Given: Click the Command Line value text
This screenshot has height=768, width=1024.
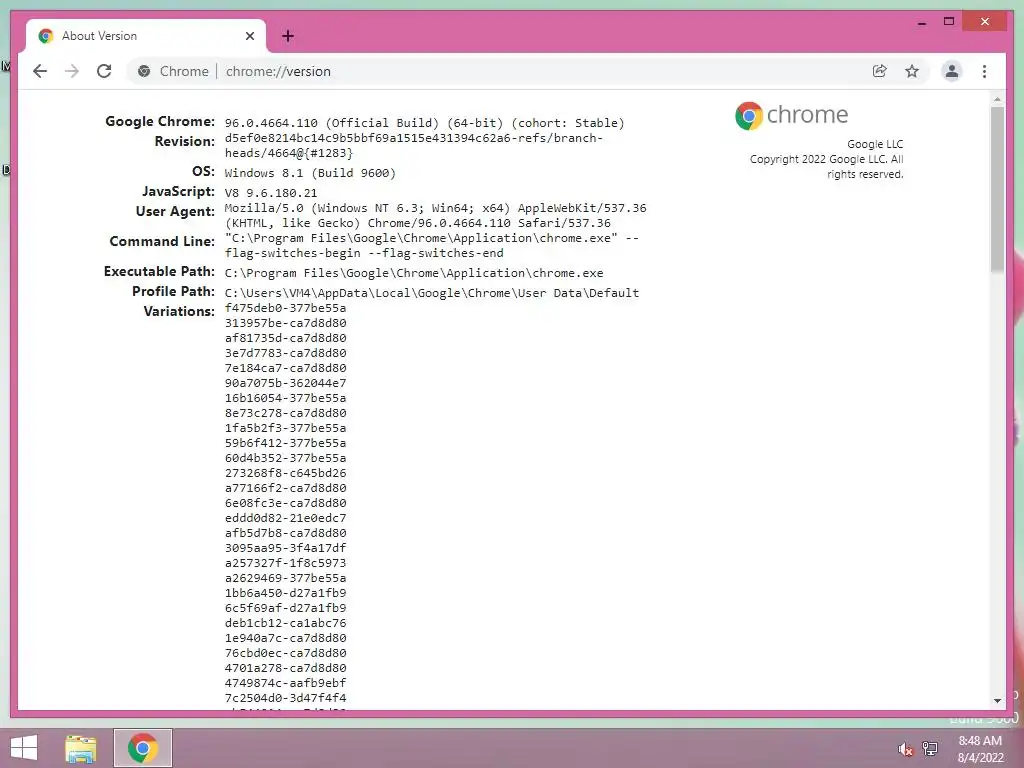Looking at the screenshot, I should (x=432, y=246).
